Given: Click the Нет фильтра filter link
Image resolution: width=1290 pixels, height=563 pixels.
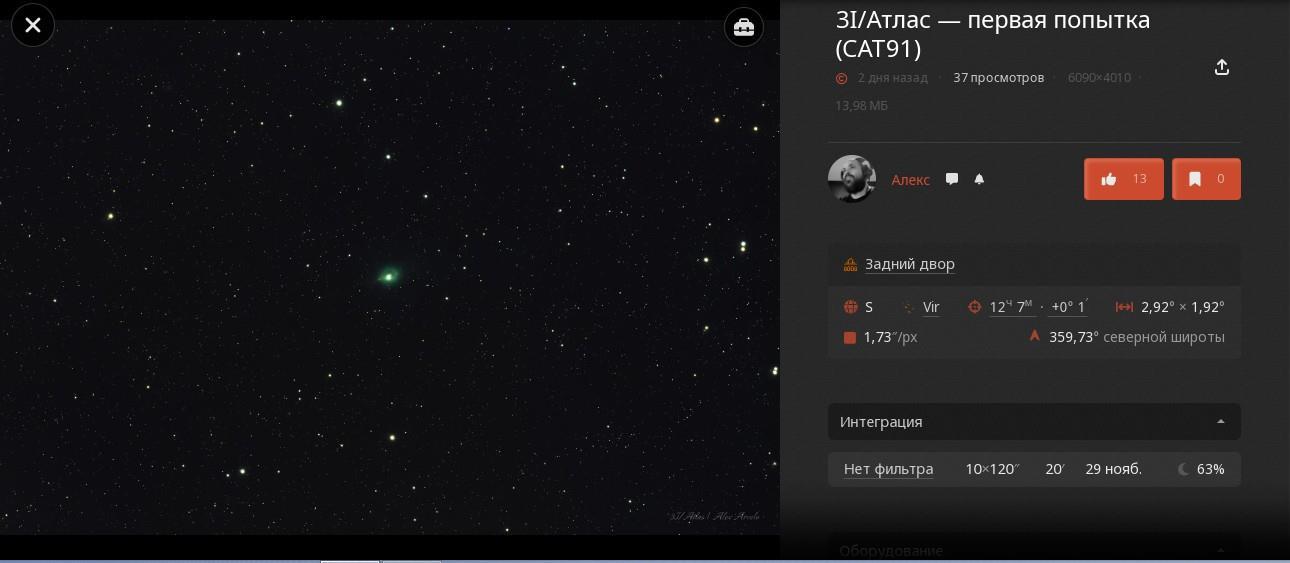Looking at the screenshot, I should click(888, 469).
